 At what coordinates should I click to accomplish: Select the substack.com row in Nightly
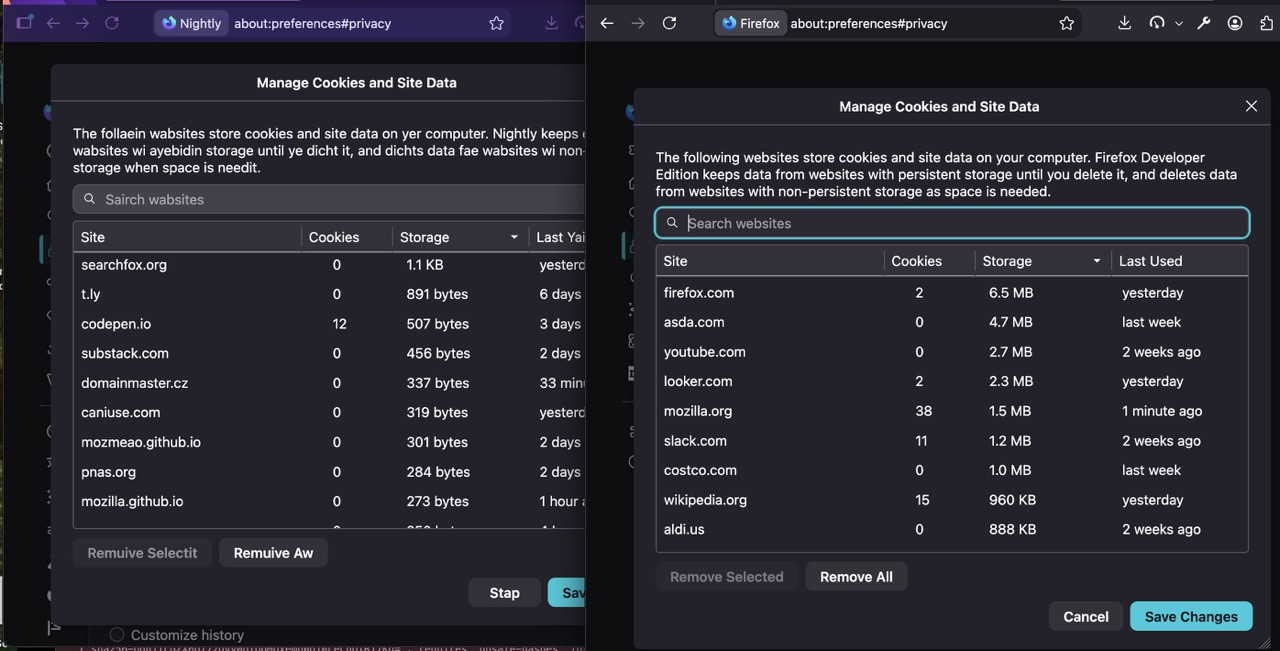tap(329, 353)
